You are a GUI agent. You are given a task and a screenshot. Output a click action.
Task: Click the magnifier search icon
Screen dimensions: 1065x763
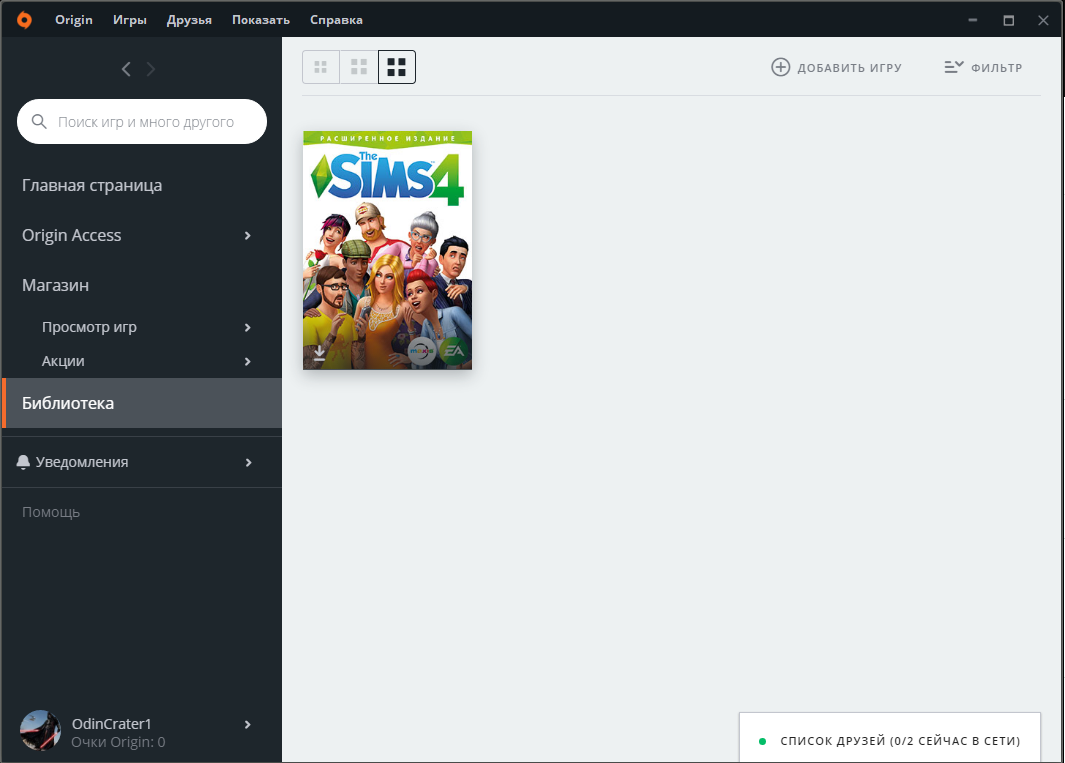click(x=39, y=122)
